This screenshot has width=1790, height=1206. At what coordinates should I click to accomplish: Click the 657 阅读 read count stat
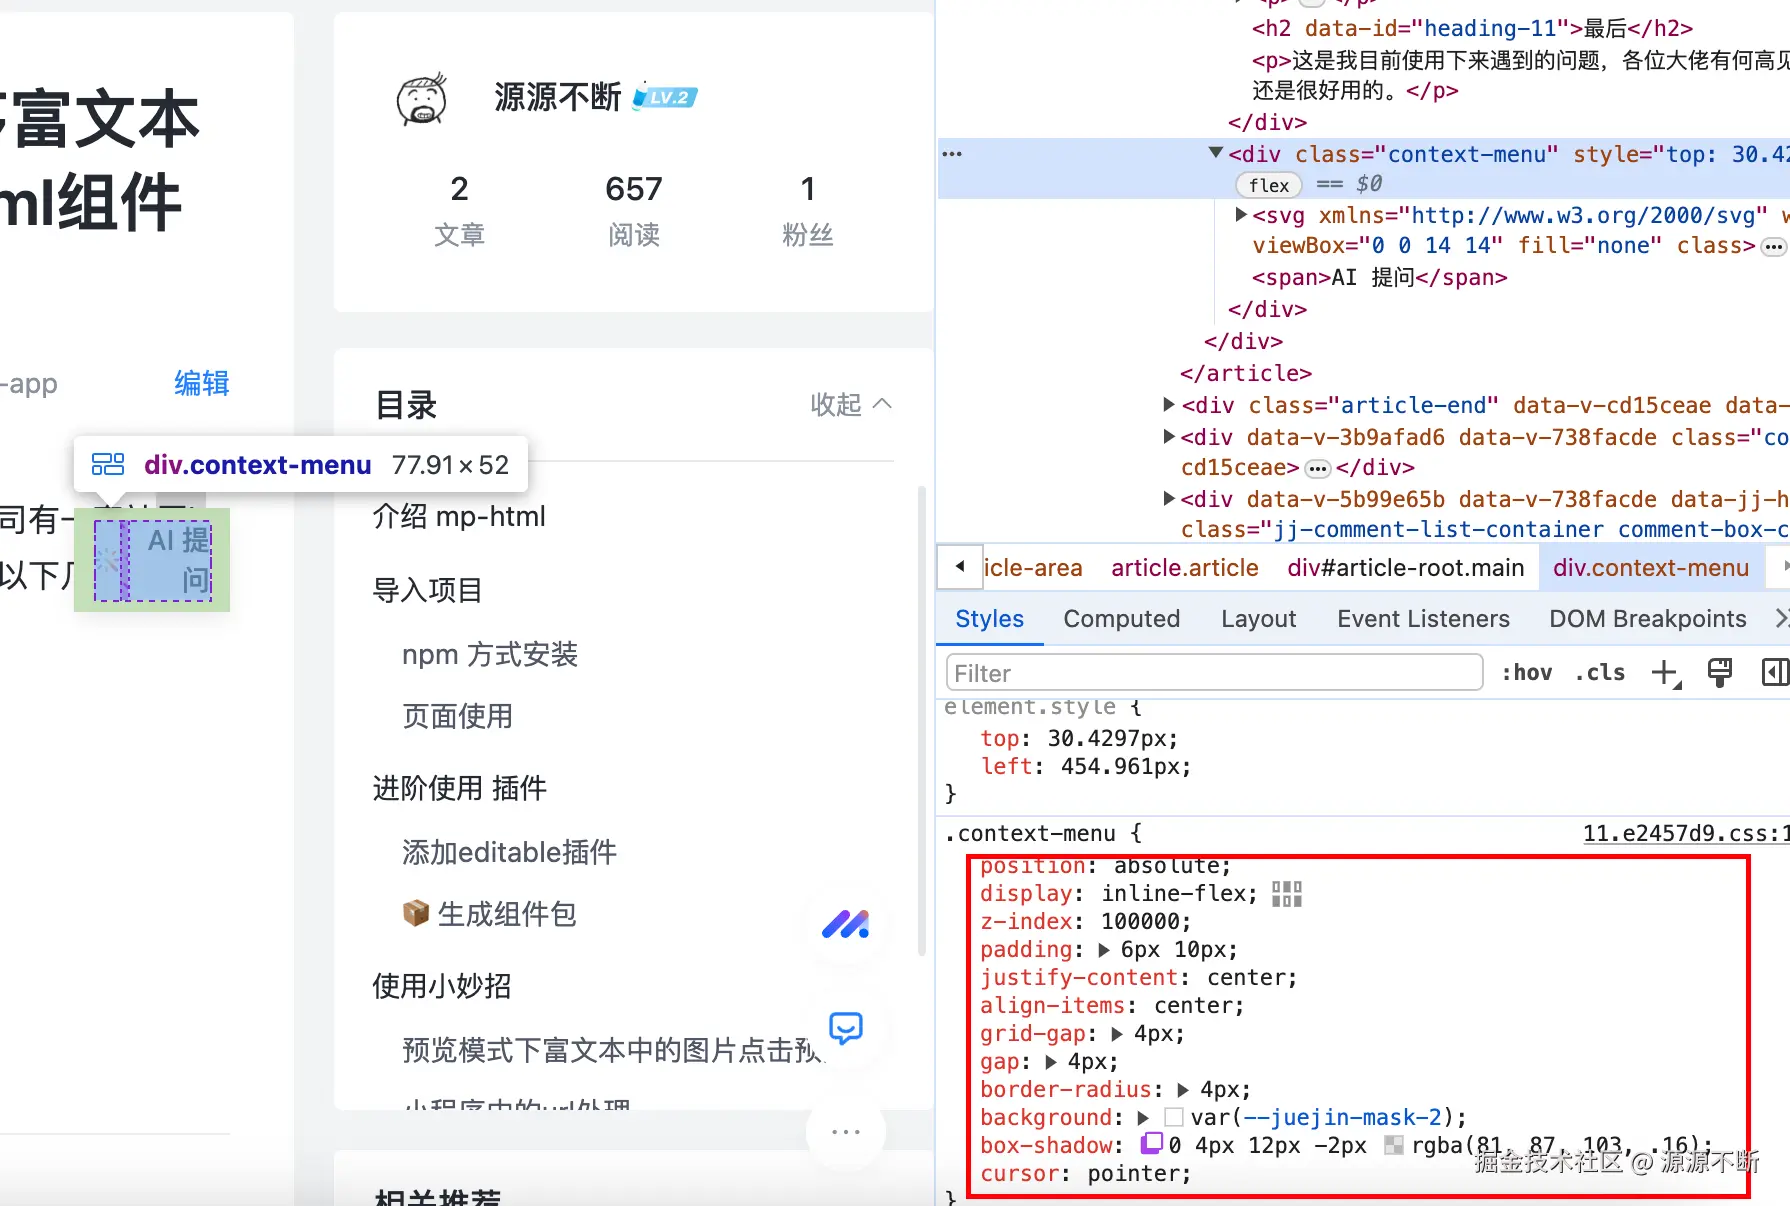point(634,209)
